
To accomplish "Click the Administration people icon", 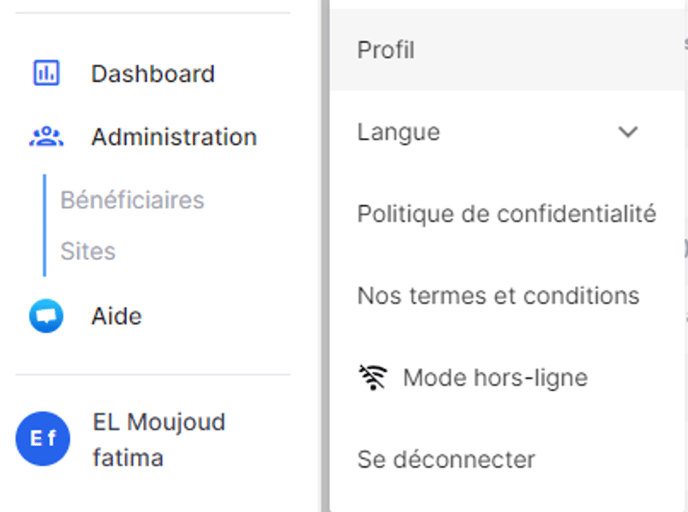I will (x=46, y=137).
